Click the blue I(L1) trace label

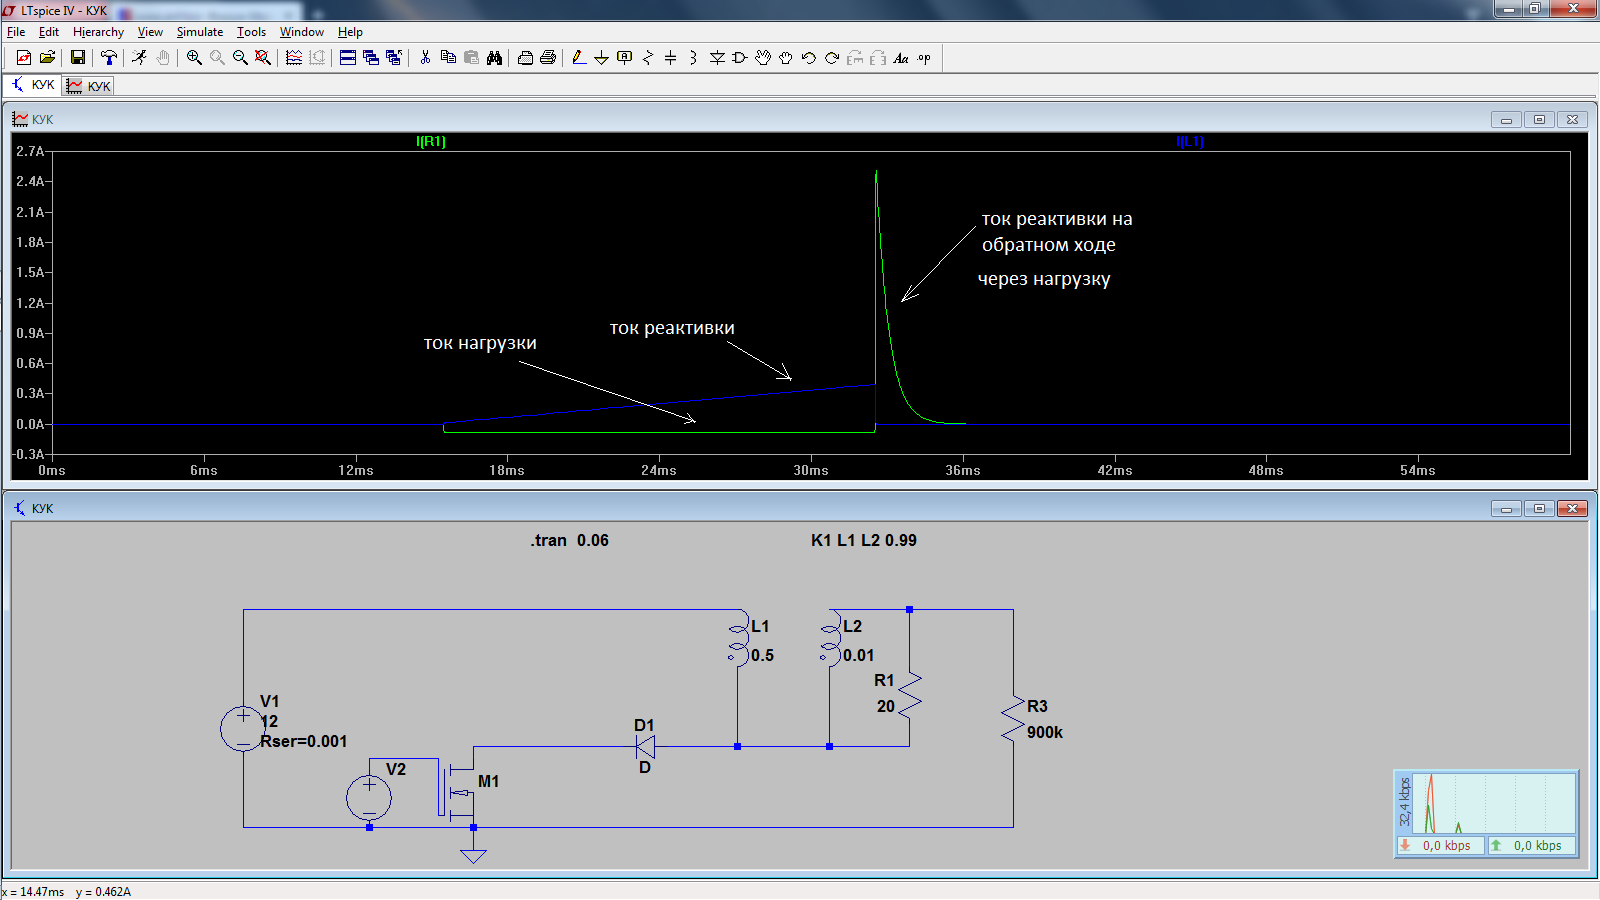point(1190,141)
